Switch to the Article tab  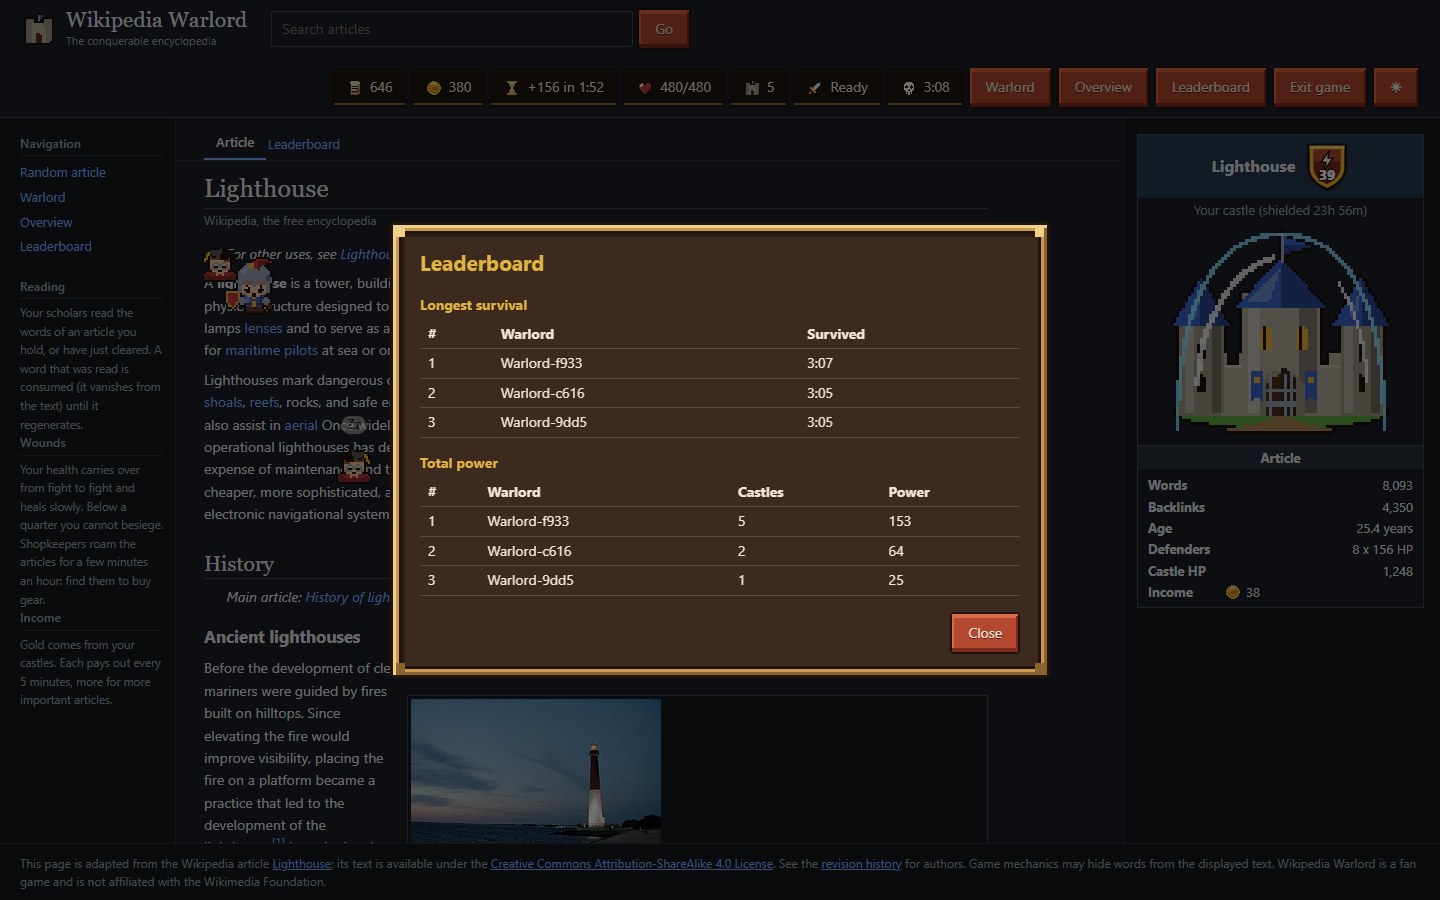(235, 143)
